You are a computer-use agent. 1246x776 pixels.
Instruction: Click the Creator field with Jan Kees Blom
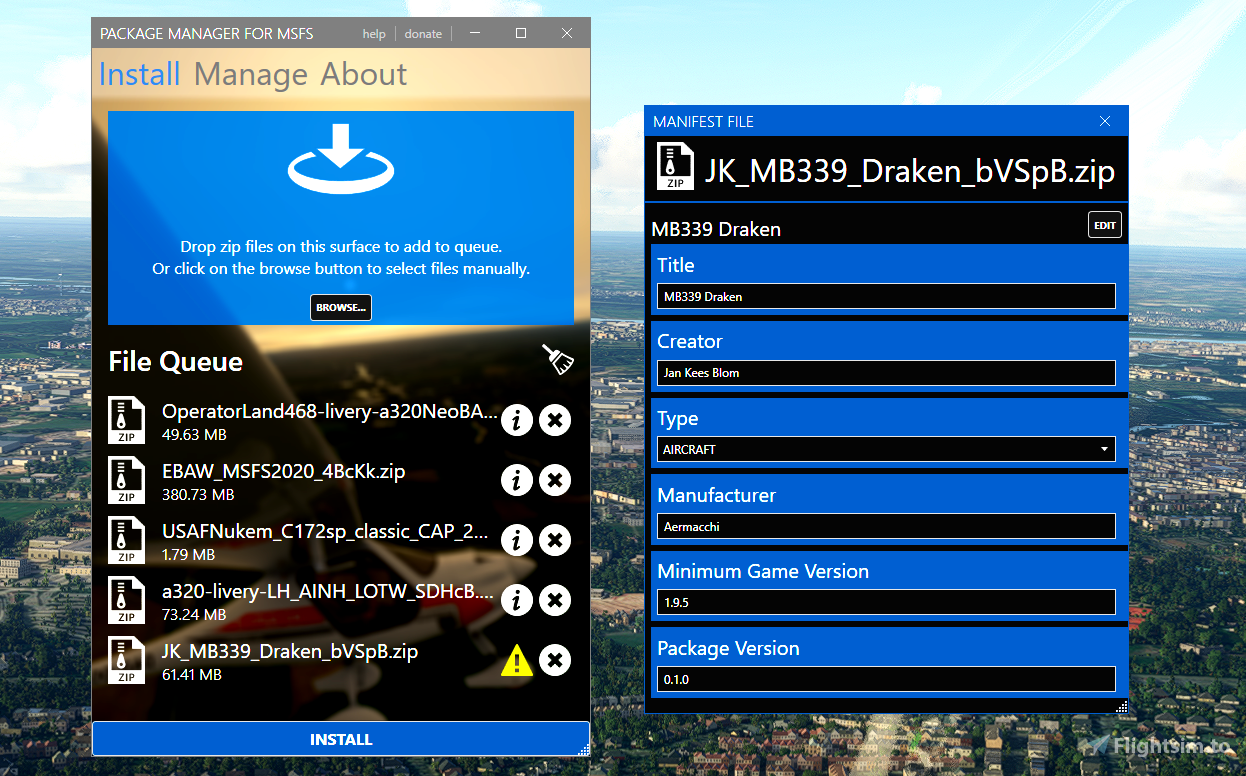[x=886, y=373]
